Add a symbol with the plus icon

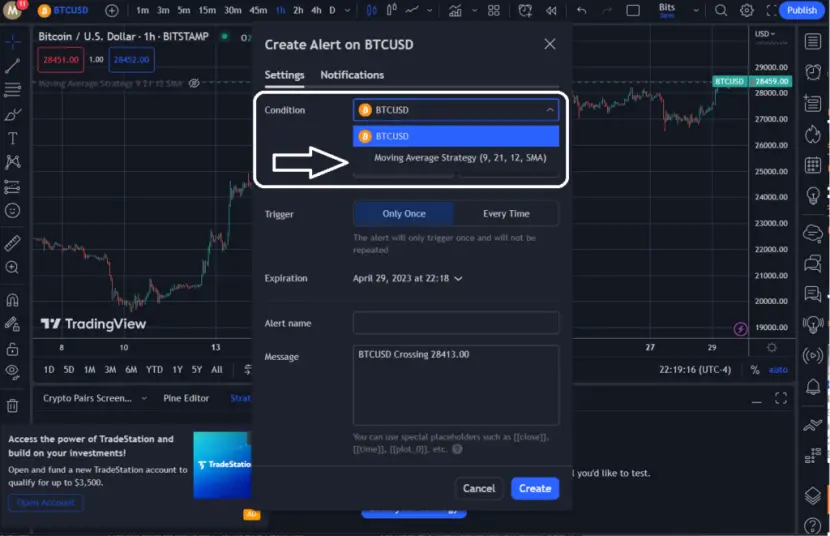pyautogui.click(x=112, y=10)
